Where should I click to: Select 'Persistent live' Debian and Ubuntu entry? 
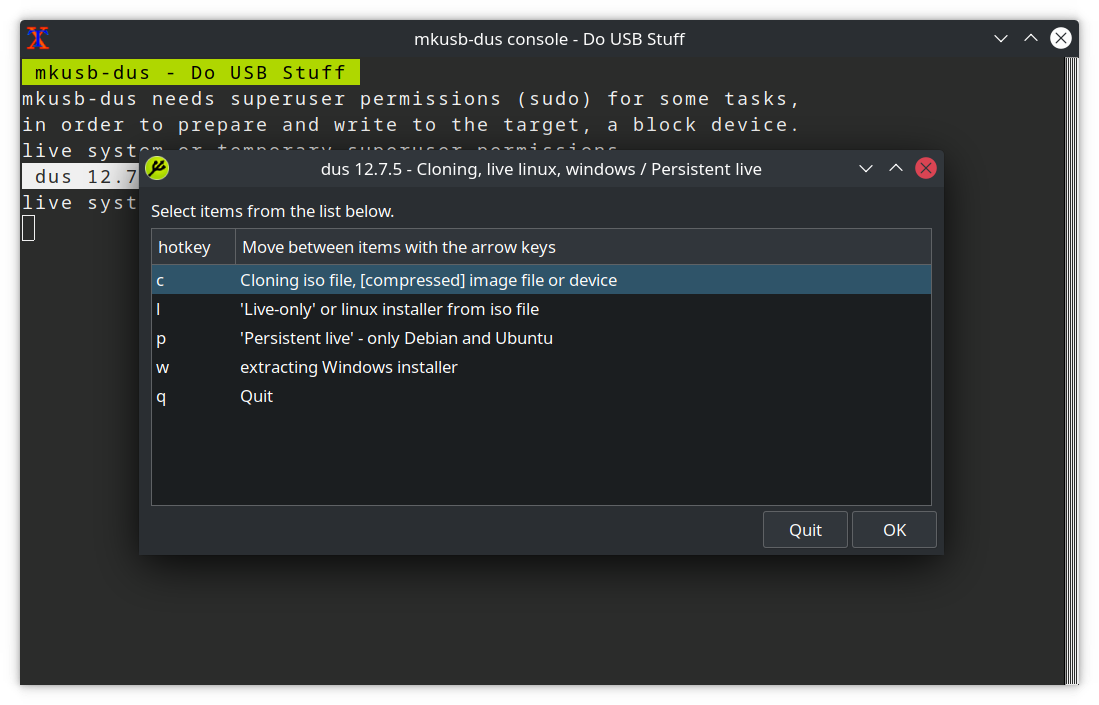click(396, 338)
